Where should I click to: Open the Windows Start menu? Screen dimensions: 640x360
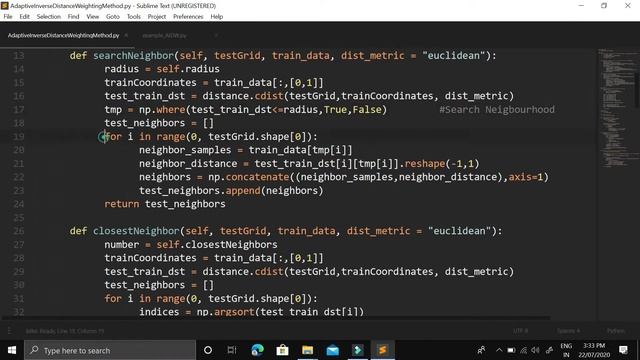point(12,350)
